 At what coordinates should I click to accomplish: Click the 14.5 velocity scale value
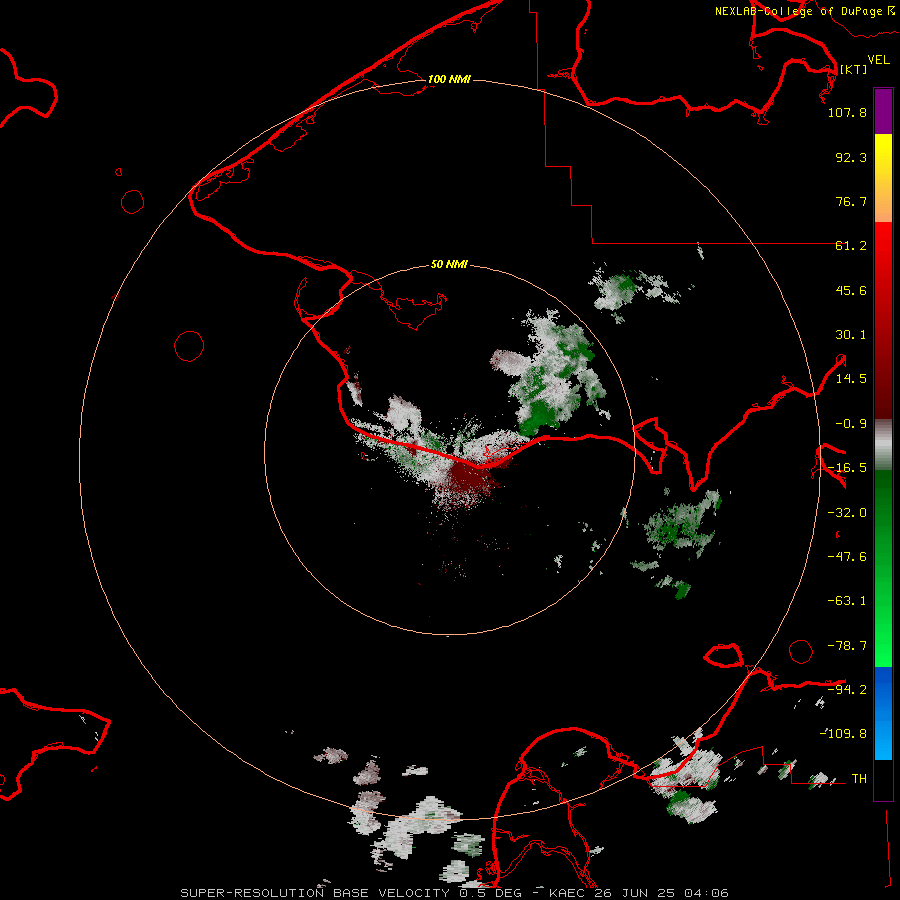pyautogui.click(x=851, y=379)
